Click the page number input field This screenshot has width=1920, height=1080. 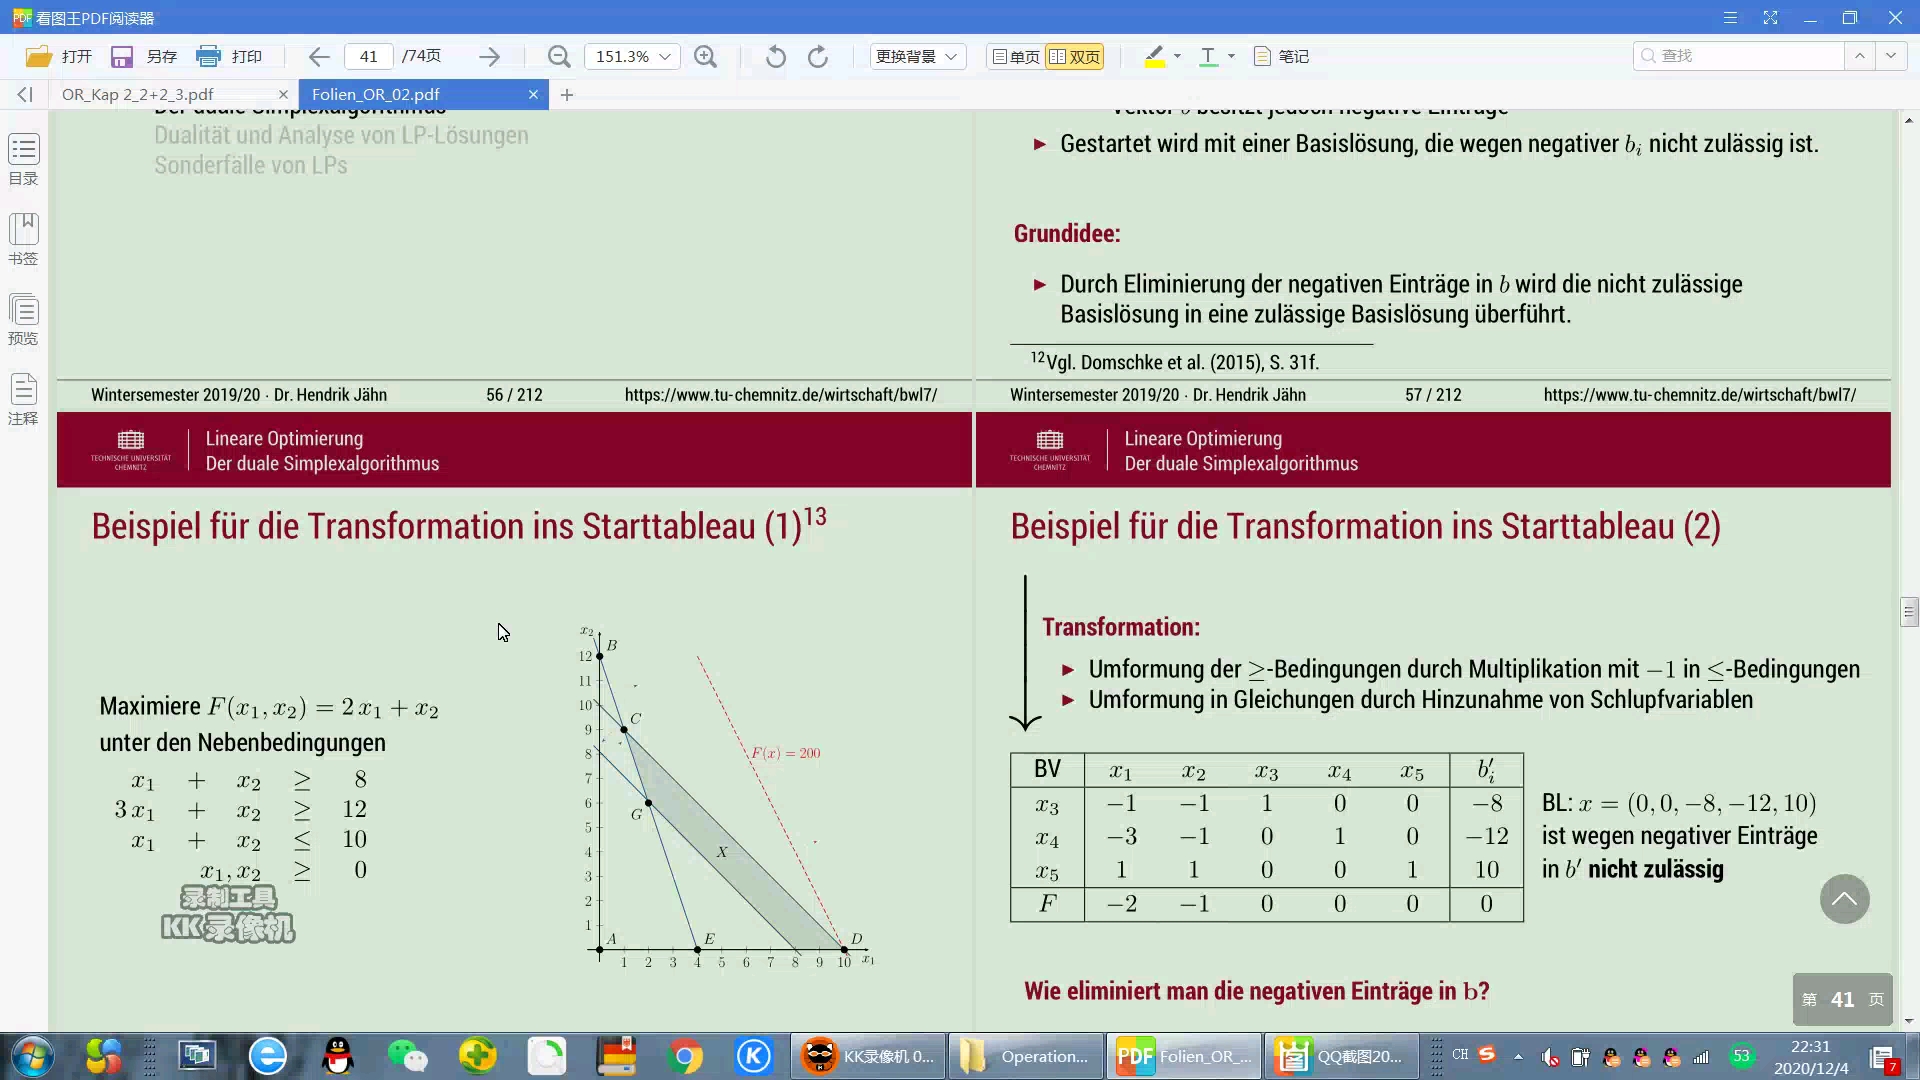369,57
